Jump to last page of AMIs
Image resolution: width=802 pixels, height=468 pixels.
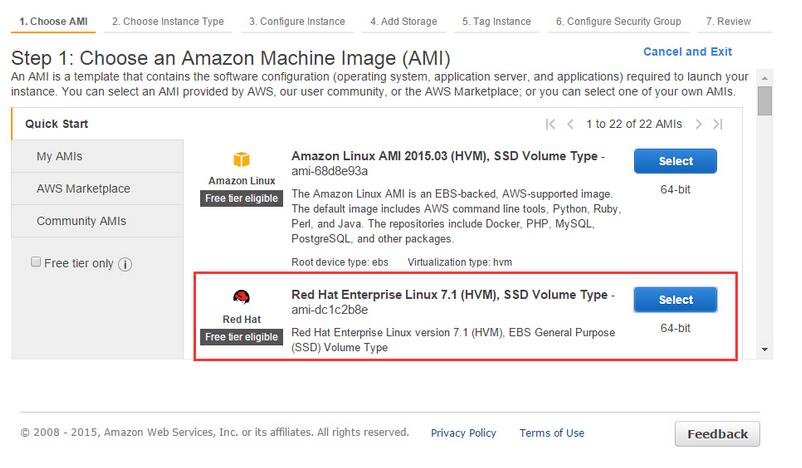(x=718, y=124)
